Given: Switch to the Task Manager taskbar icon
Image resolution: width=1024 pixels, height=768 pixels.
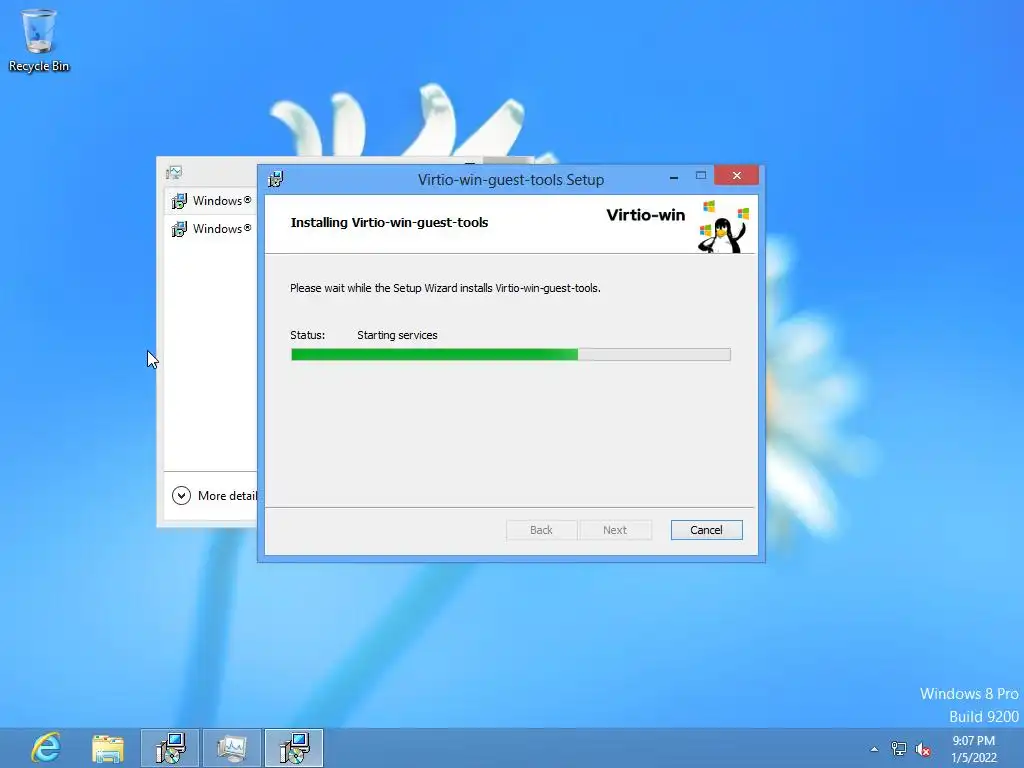Looking at the screenshot, I should [232, 748].
